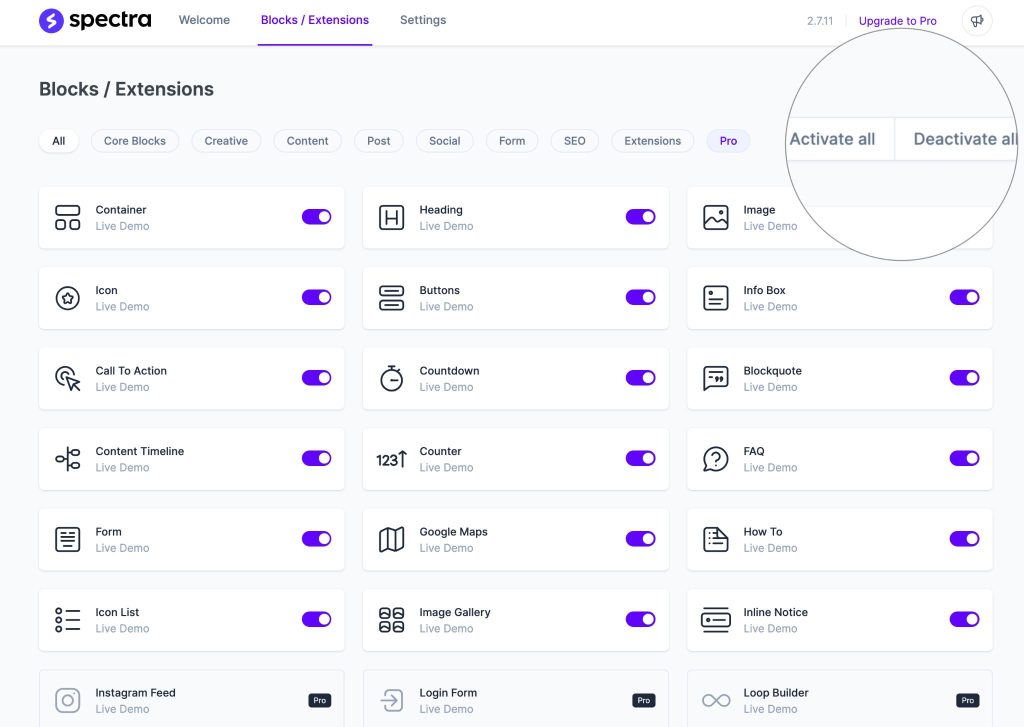Filter blocks by Creative category

click(226, 141)
